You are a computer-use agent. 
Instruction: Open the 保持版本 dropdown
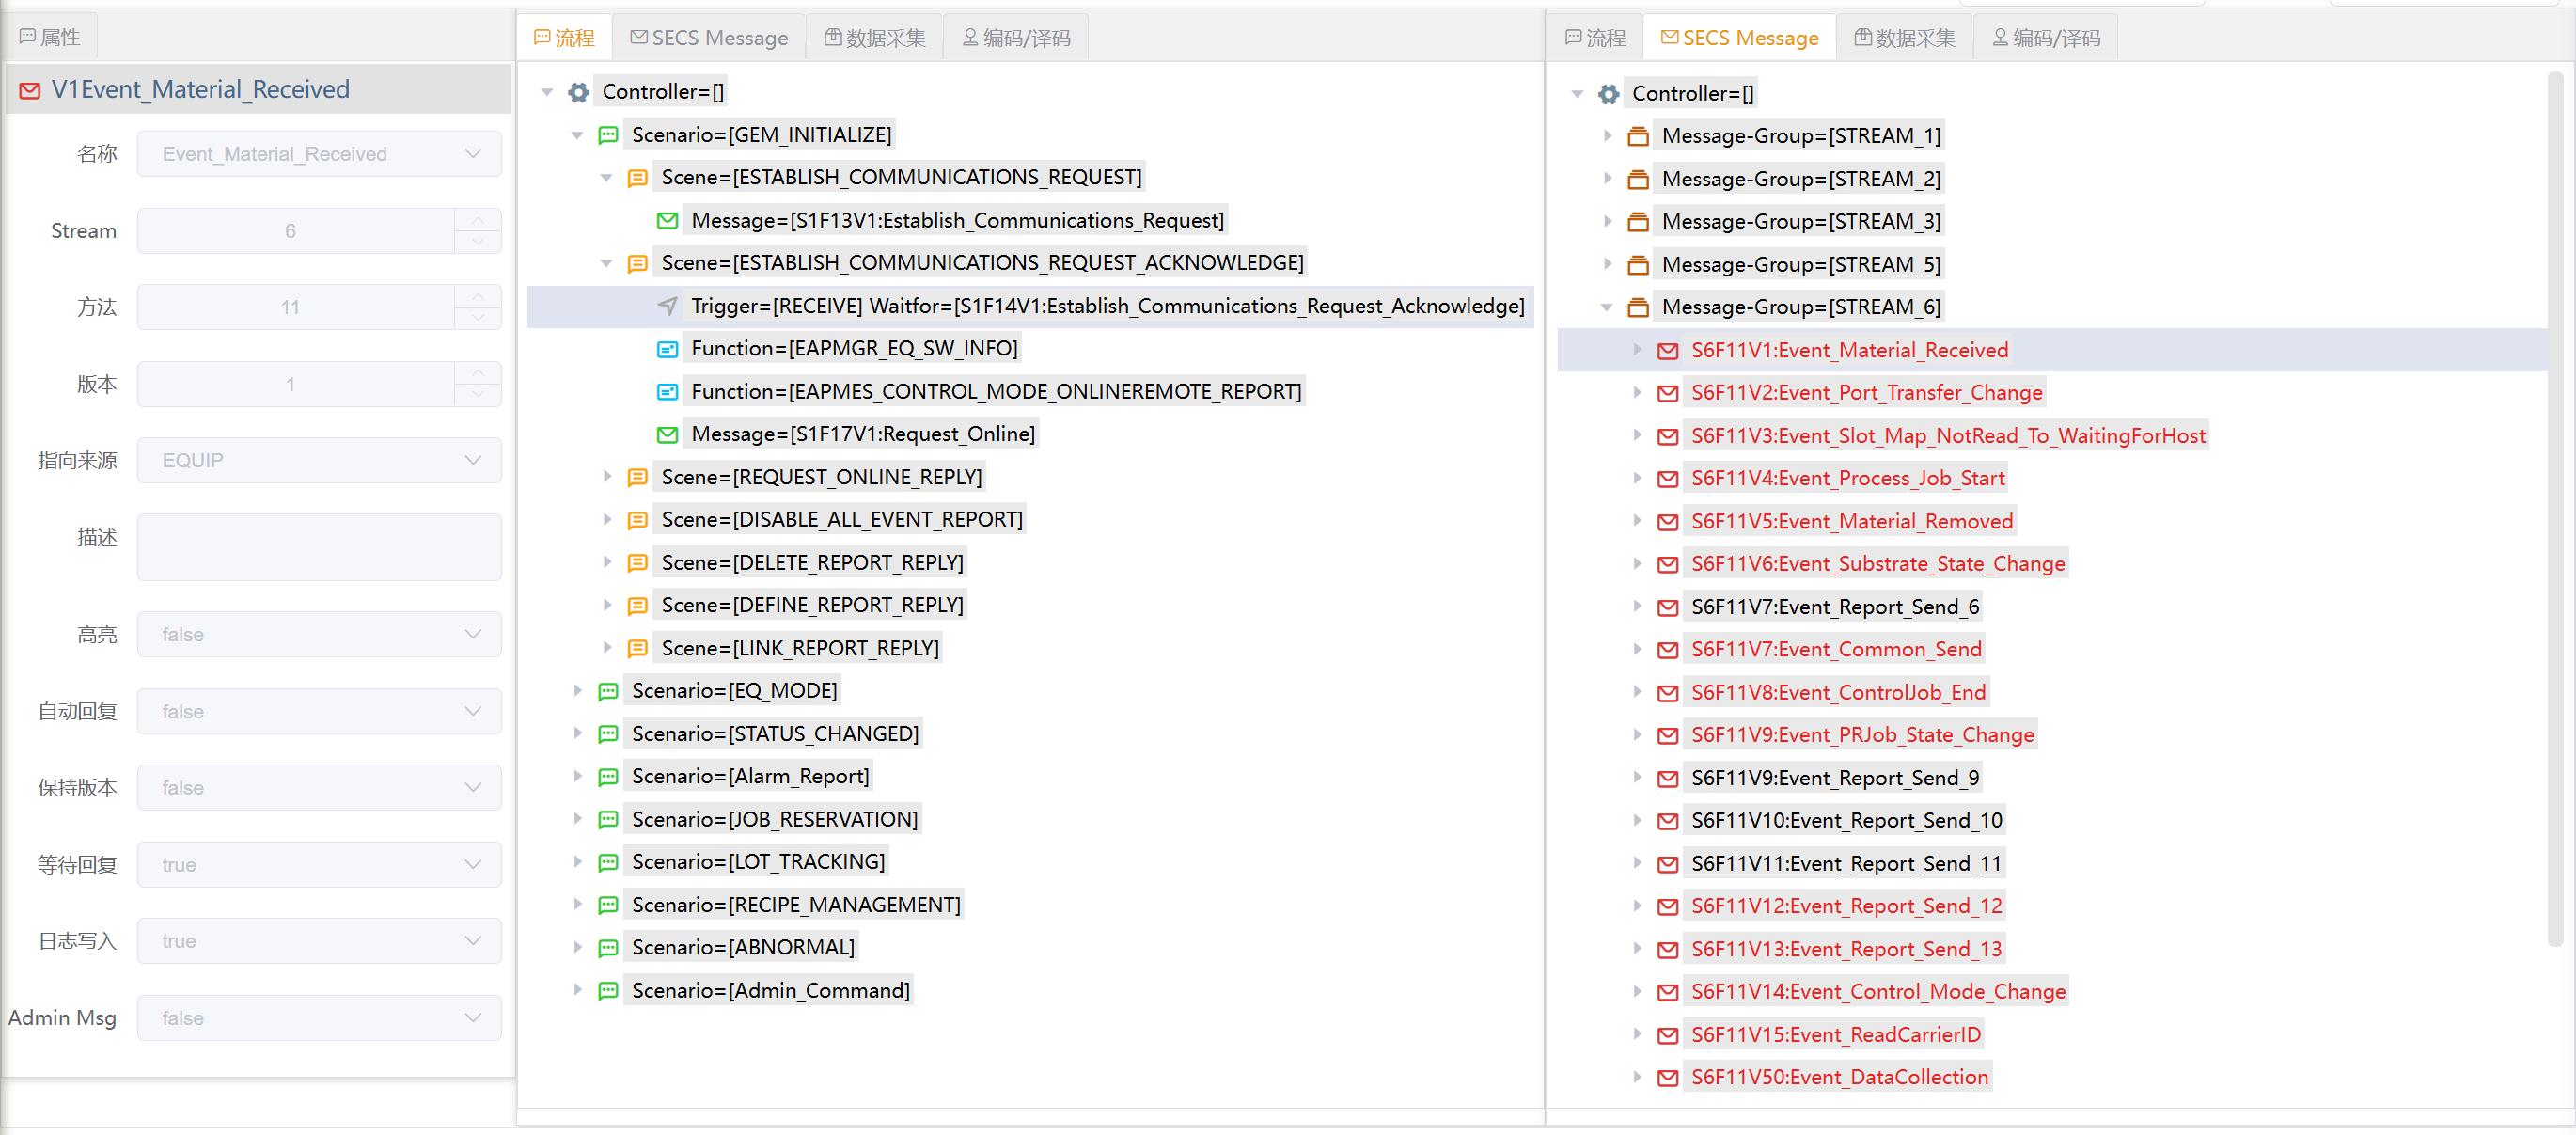pos(319,788)
